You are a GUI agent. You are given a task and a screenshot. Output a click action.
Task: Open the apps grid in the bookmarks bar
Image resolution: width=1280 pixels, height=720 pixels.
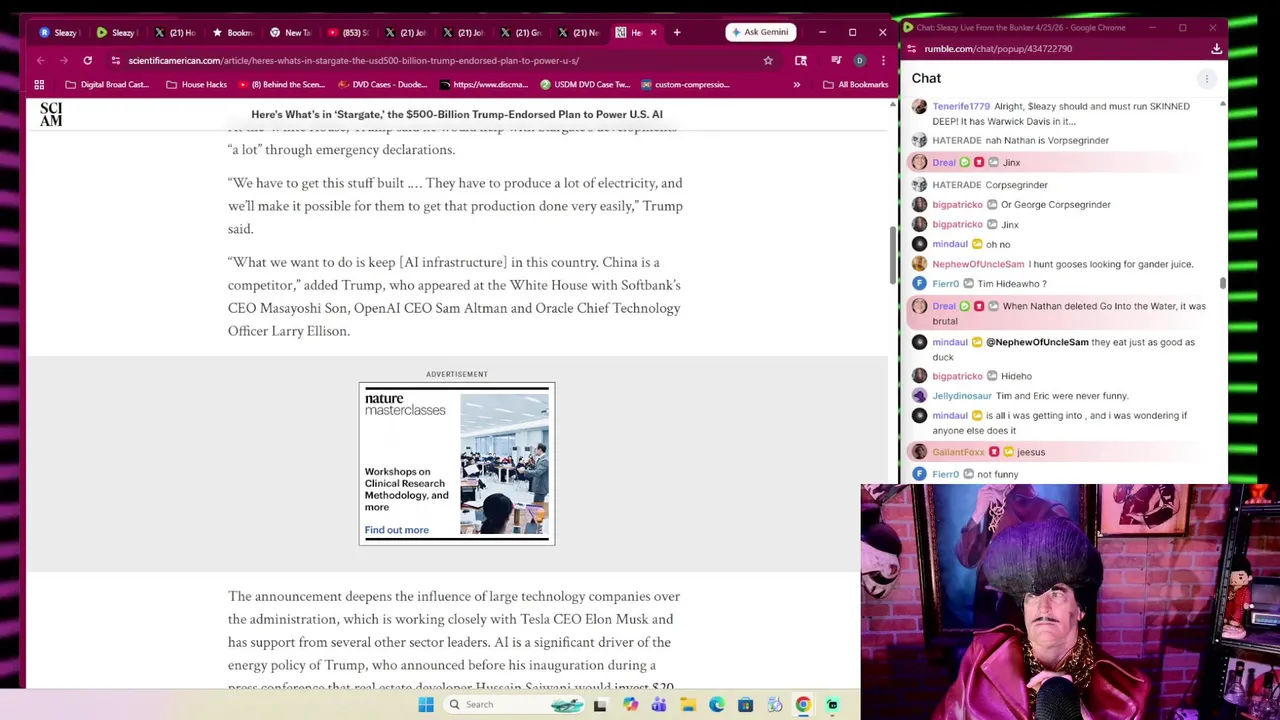point(39,85)
